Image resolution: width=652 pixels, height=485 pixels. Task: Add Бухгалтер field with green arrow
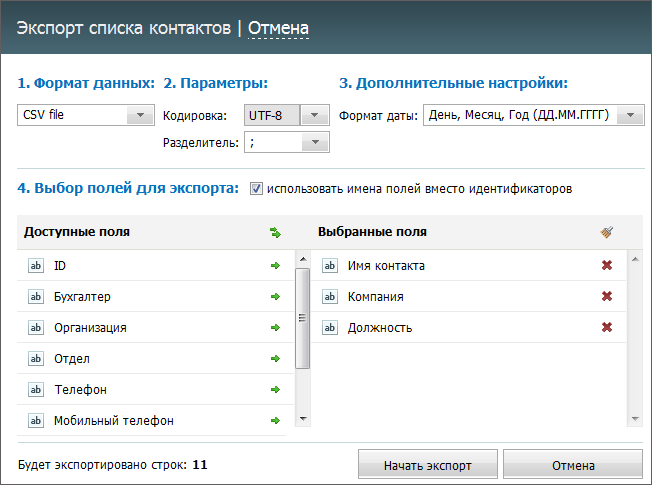(275, 297)
